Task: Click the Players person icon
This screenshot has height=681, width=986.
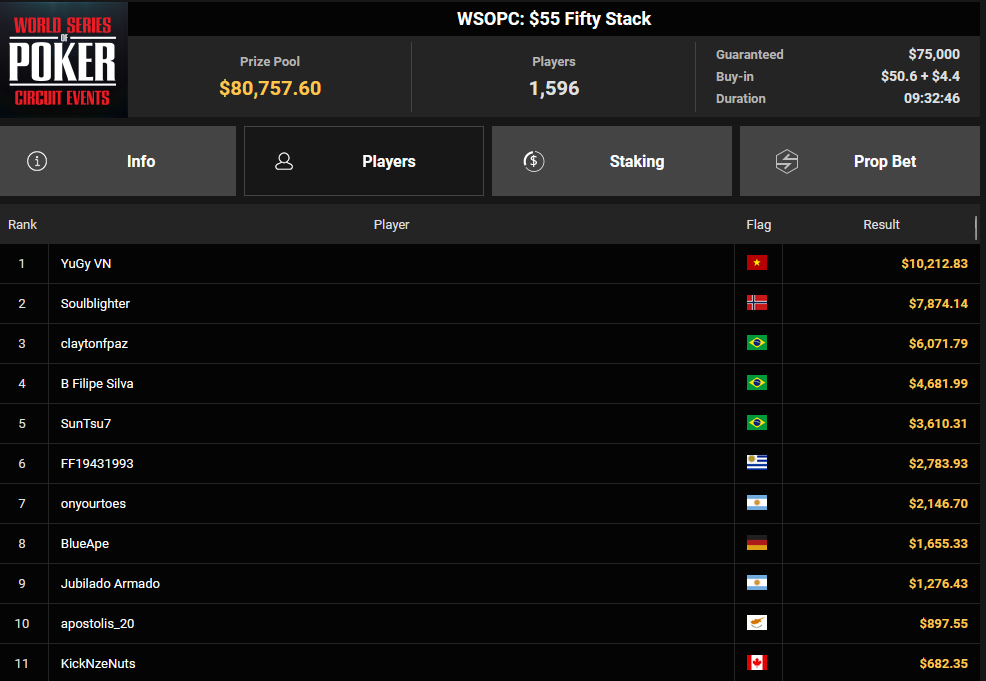Action: click(284, 161)
